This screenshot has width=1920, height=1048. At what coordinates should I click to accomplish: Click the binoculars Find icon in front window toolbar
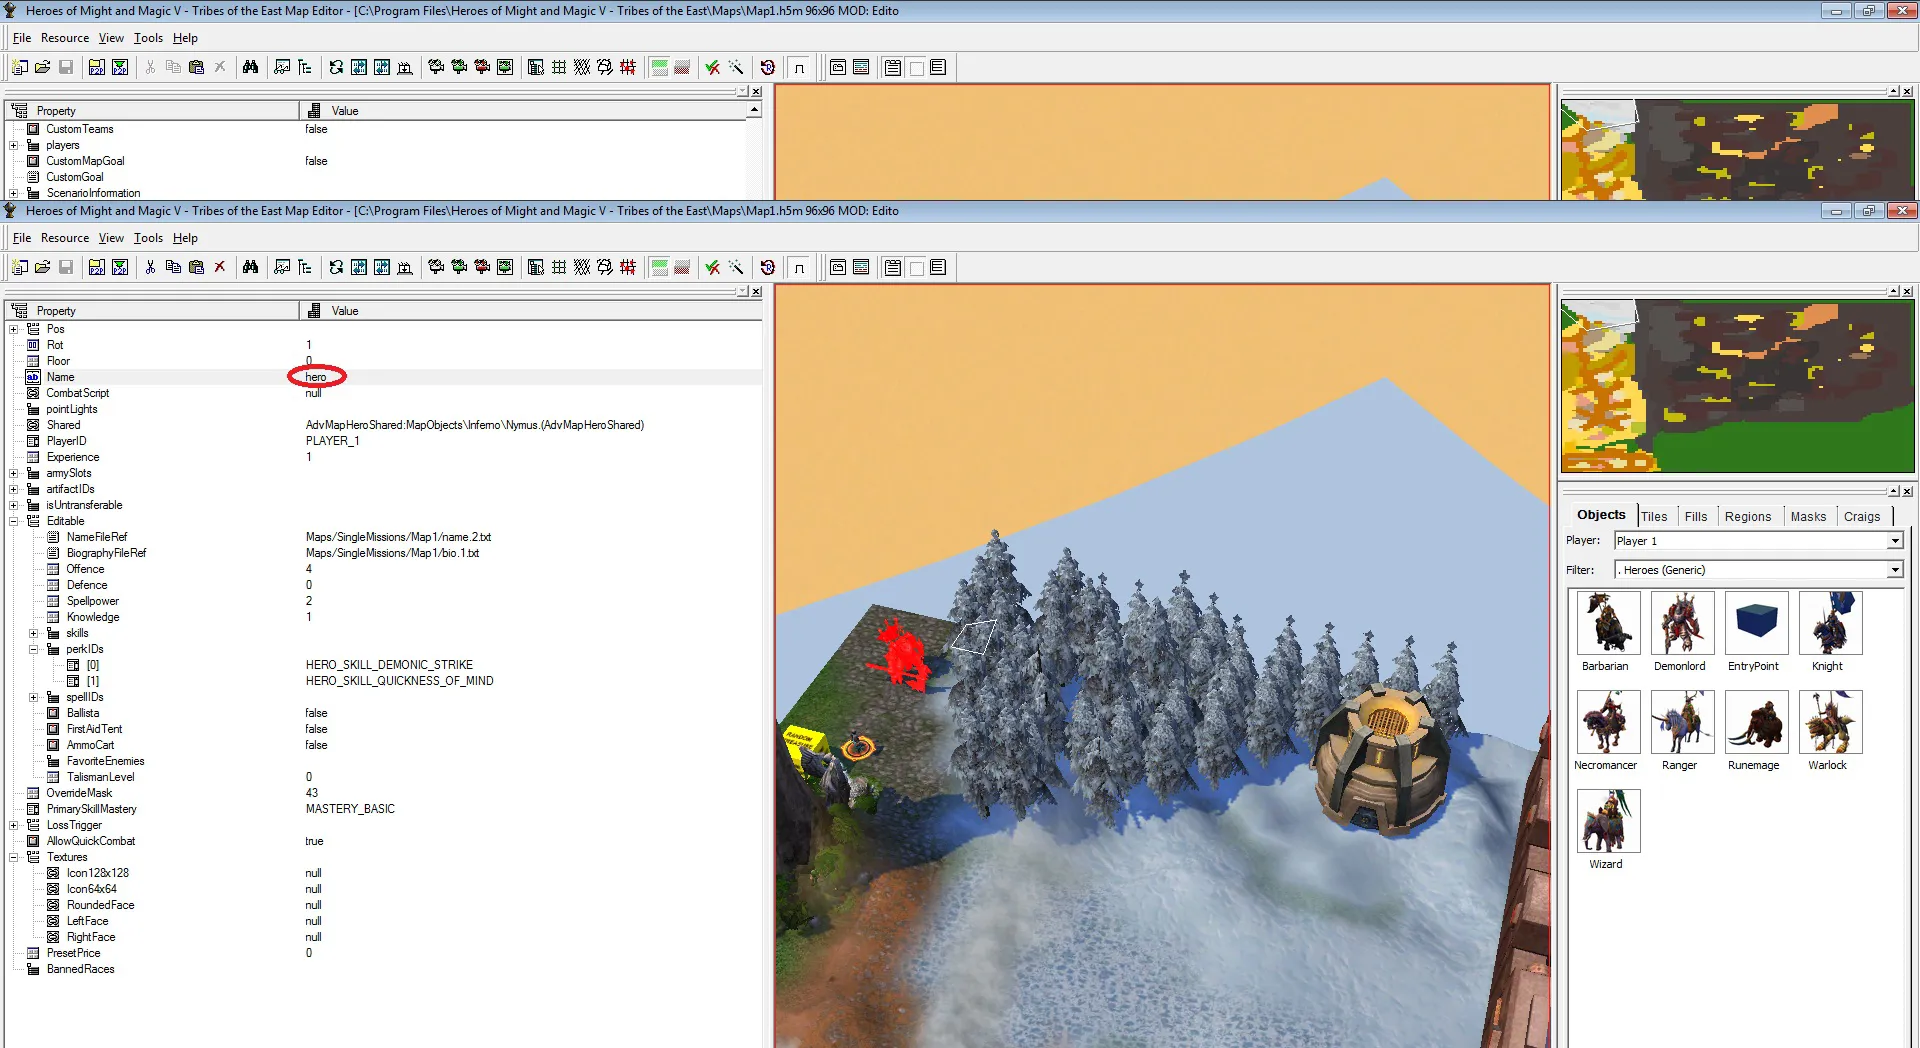pyautogui.click(x=250, y=267)
